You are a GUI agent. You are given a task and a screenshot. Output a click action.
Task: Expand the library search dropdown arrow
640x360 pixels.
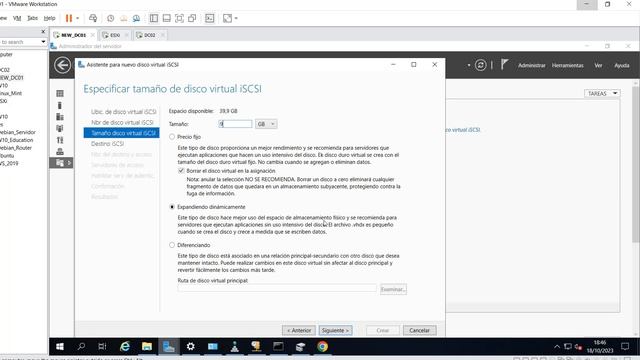point(43,42)
